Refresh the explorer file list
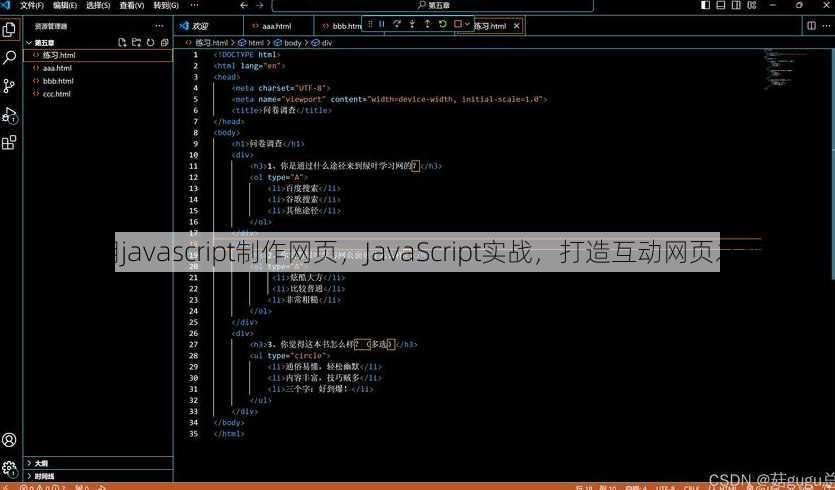835x490 pixels. tap(151, 43)
